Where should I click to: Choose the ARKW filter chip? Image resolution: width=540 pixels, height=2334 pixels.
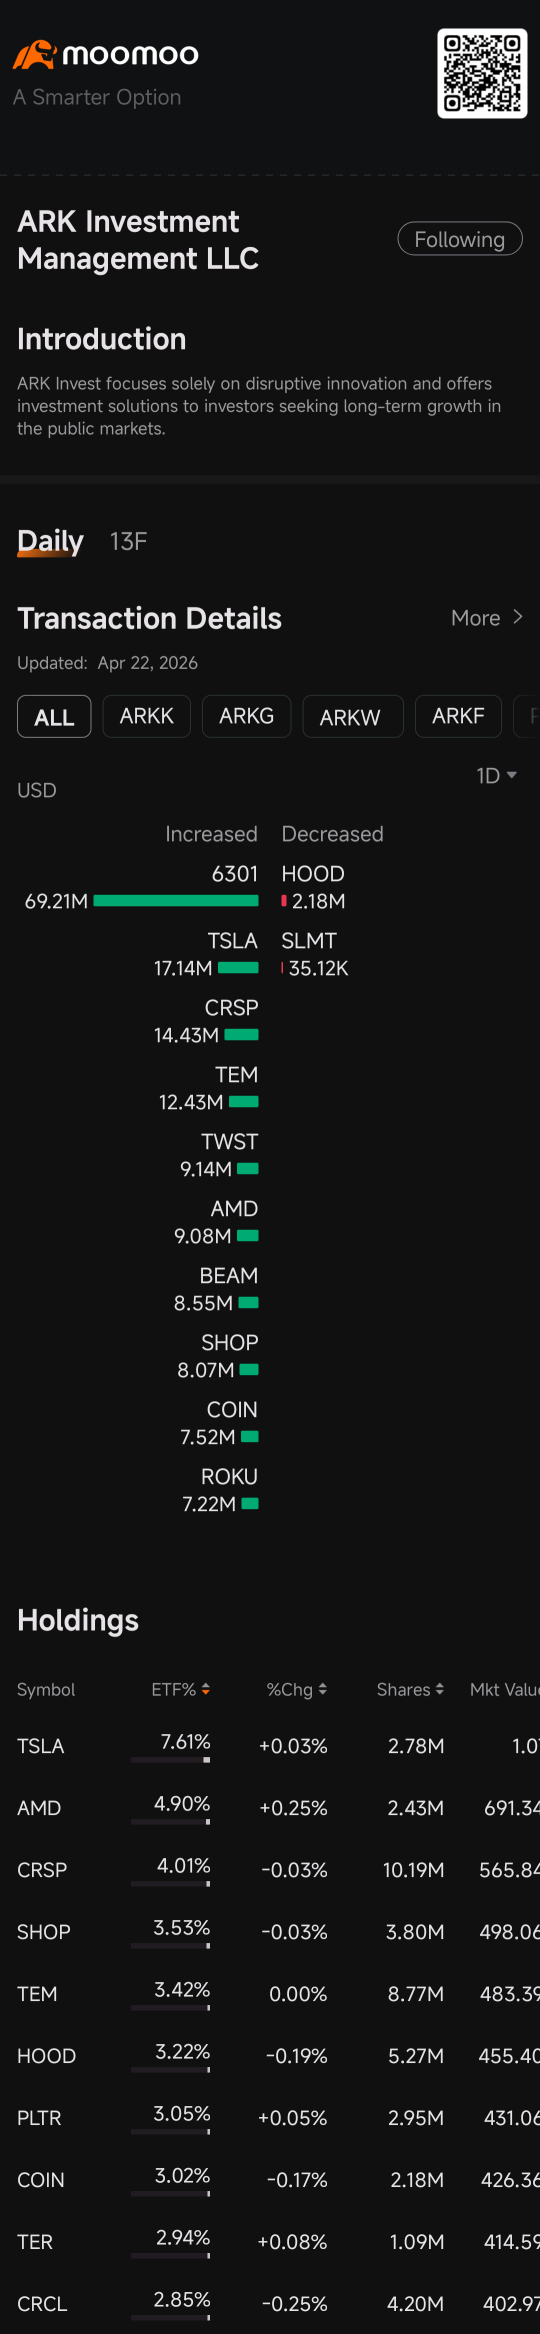pyautogui.click(x=350, y=717)
